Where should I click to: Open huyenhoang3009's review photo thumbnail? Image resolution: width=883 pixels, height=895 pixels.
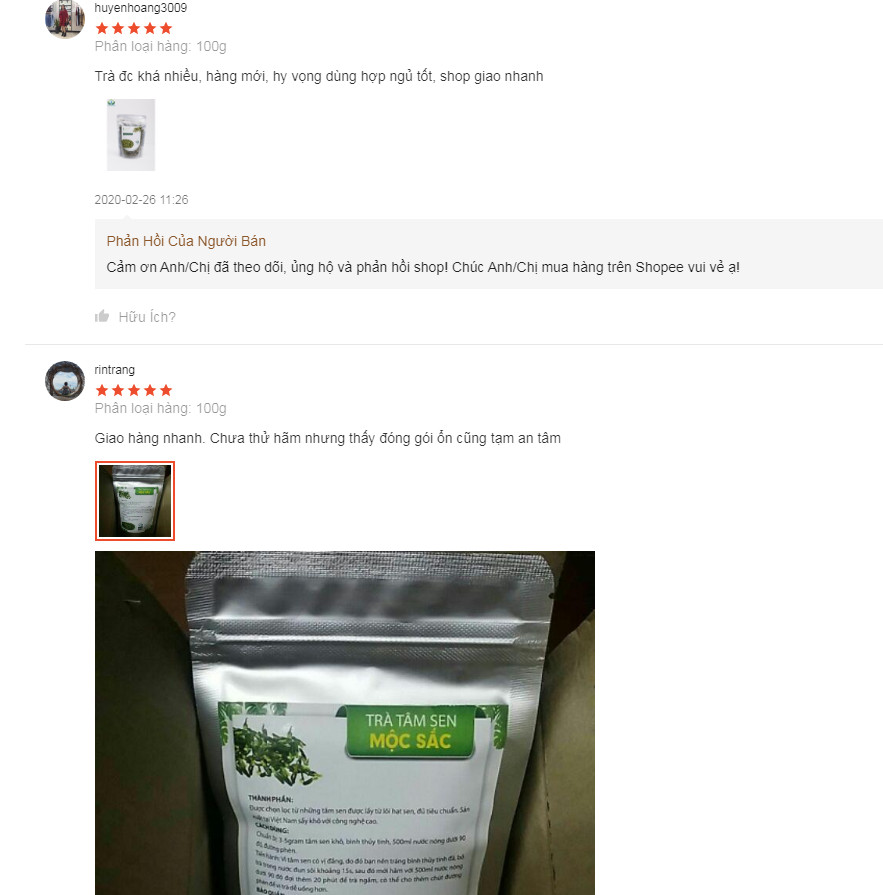[x=131, y=135]
